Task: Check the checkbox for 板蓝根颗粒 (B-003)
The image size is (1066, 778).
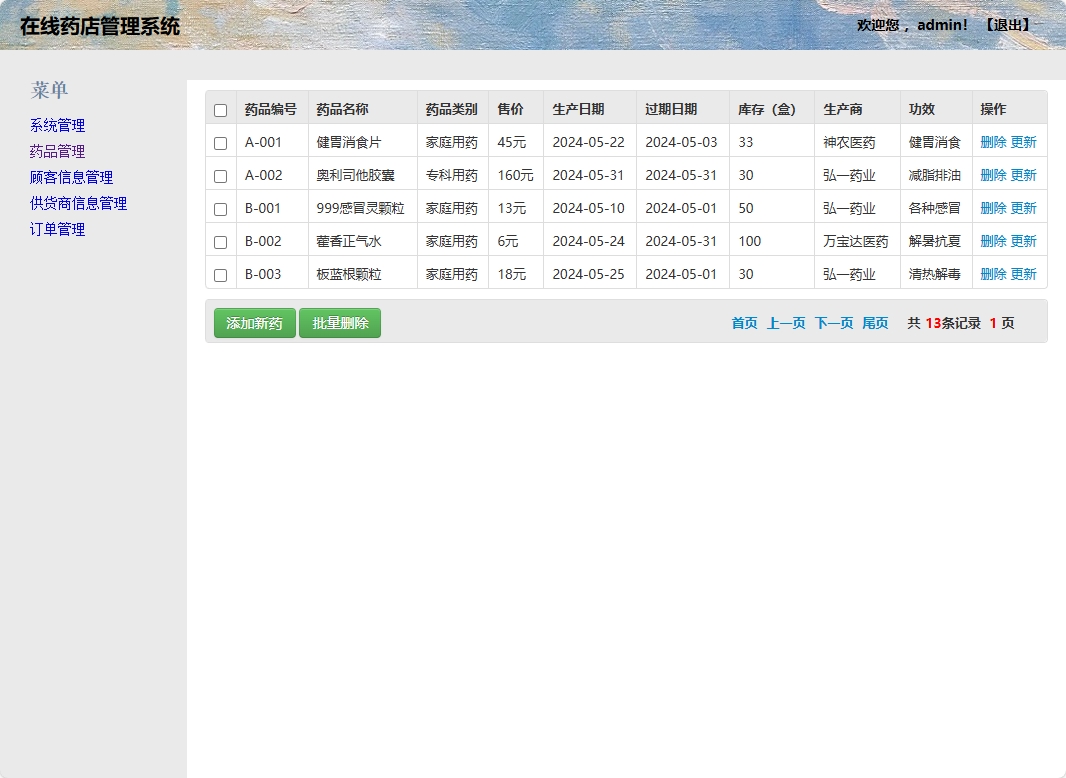Action: [220, 273]
